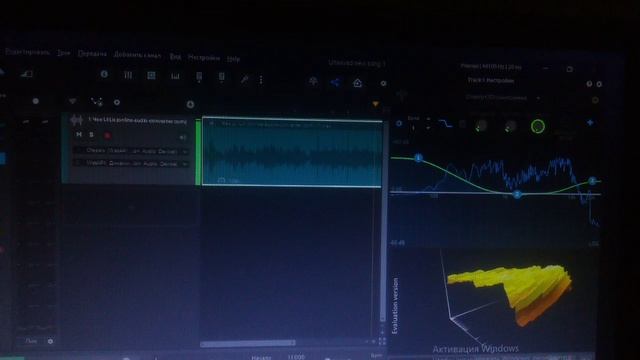Click the orange triangle marker on the timeline

tap(376, 104)
